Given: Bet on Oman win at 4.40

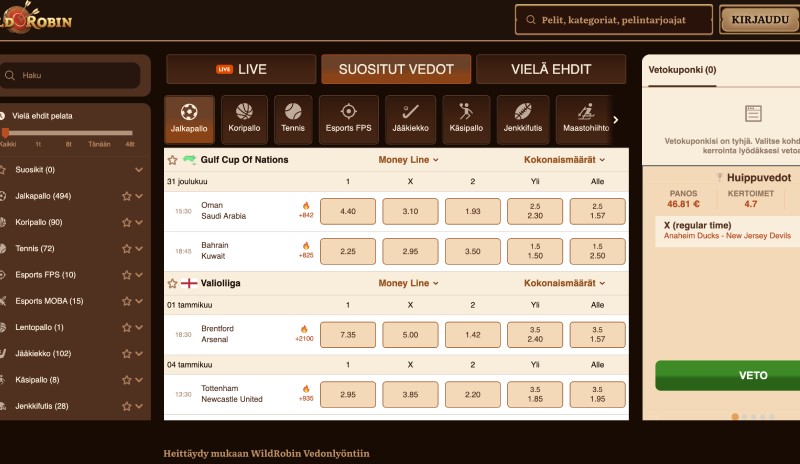Looking at the screenshot, I should (x=348, y=211).
